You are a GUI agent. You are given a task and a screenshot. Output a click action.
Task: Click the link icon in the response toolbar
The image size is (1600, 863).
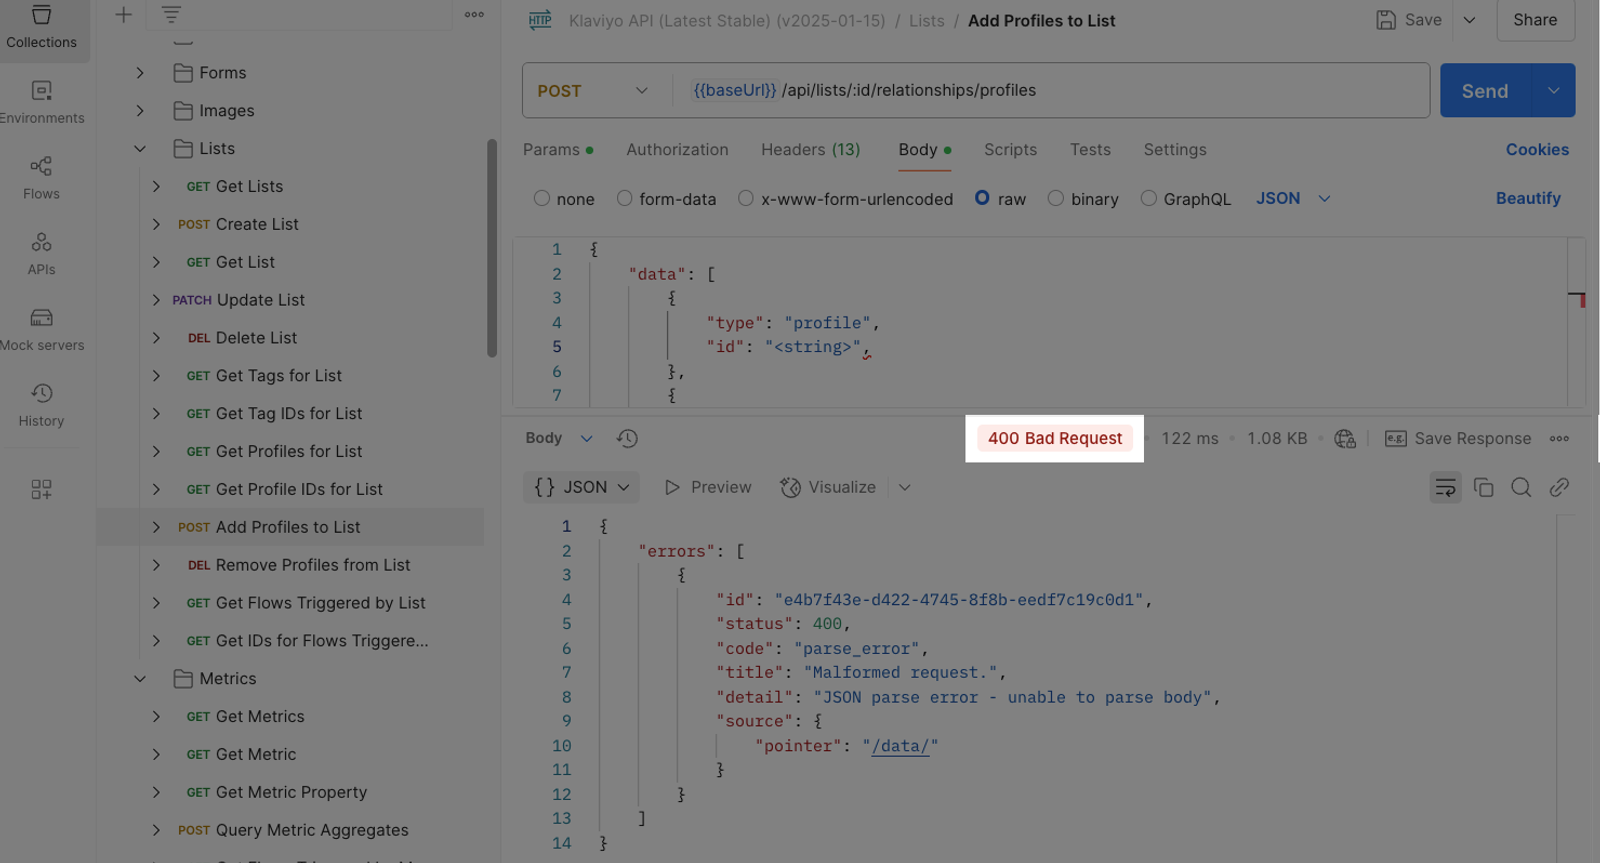1559,487
